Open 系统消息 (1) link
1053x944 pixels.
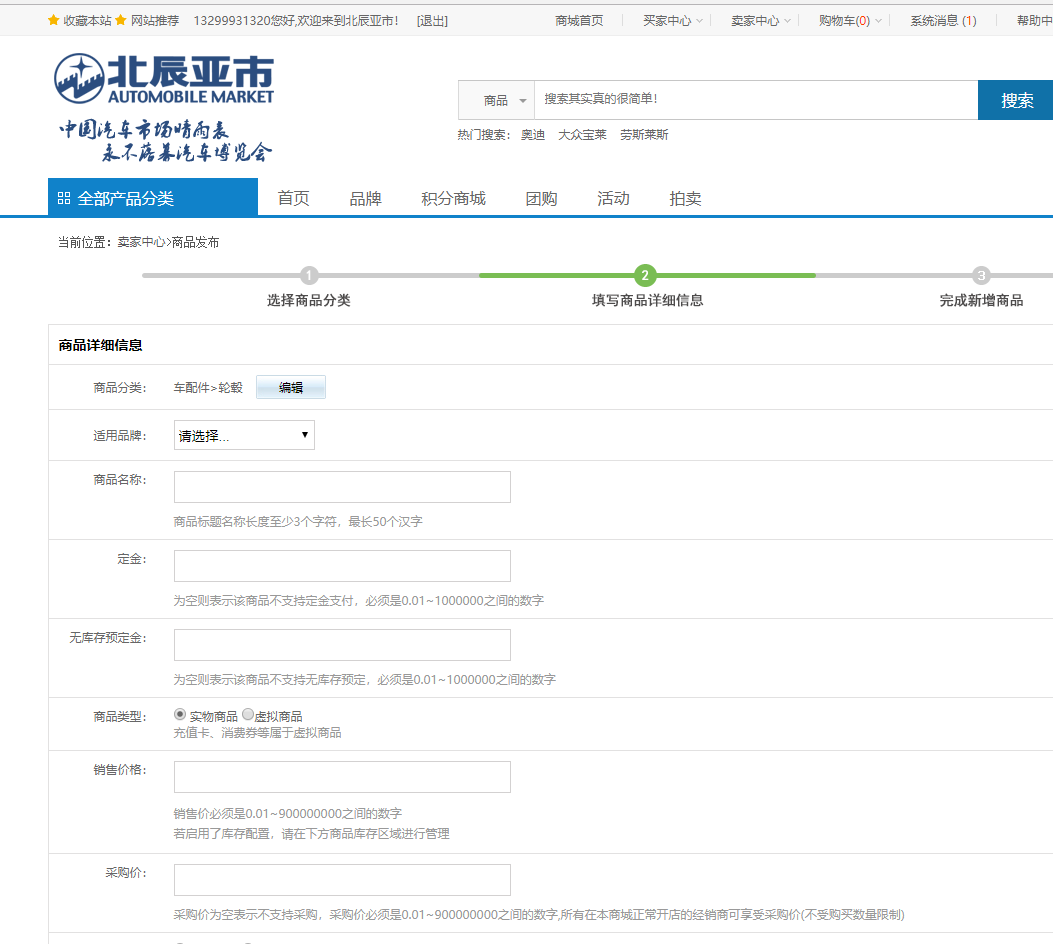[x=943, y=21]
